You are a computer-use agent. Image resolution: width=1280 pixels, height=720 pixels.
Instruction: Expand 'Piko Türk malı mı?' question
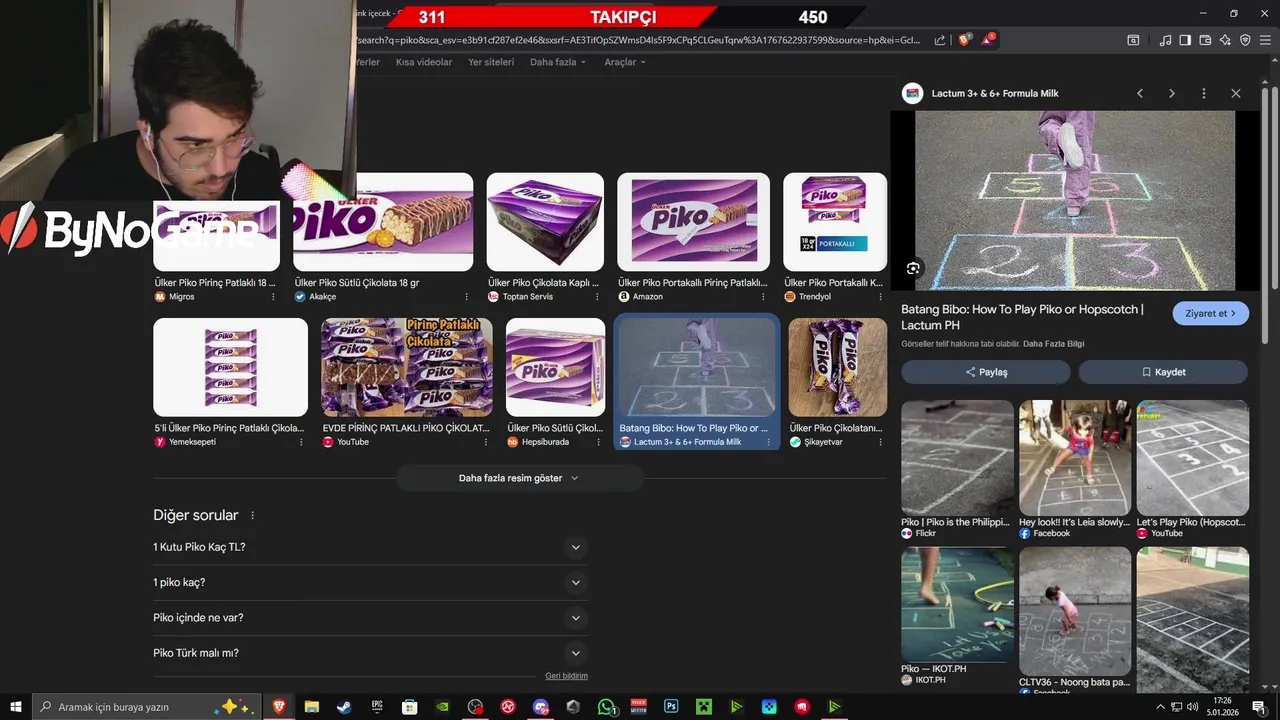pos(370,653)
